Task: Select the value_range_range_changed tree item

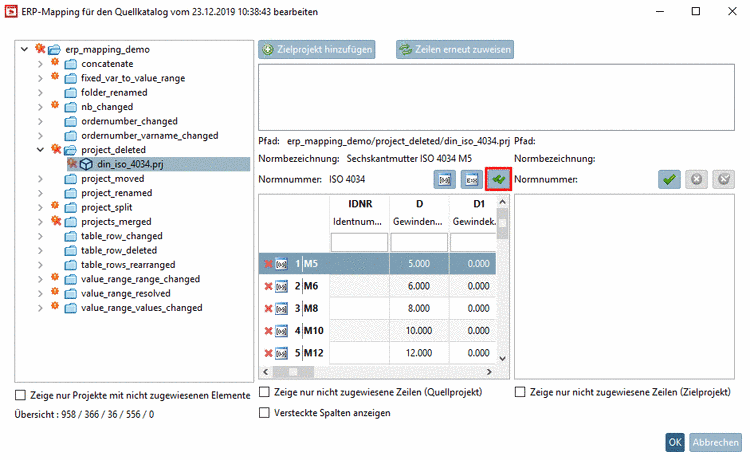Action: click(140, 279)
